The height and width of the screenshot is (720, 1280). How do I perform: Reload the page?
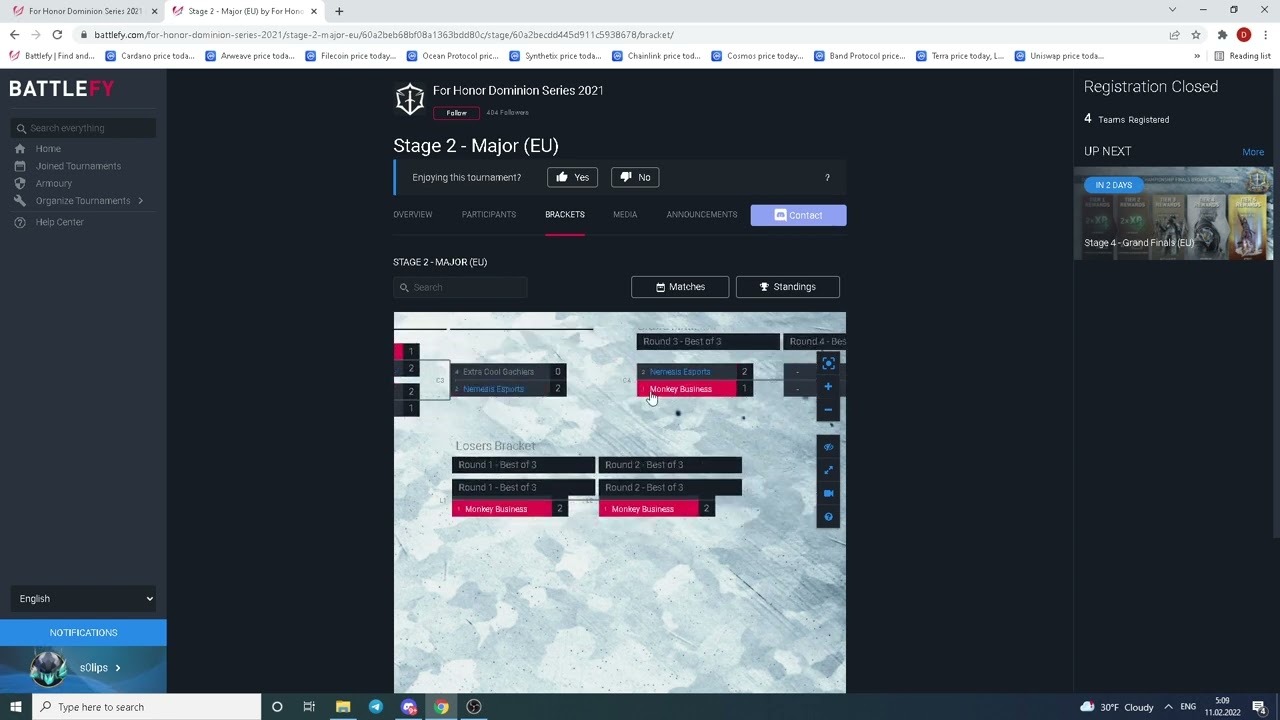57,35
